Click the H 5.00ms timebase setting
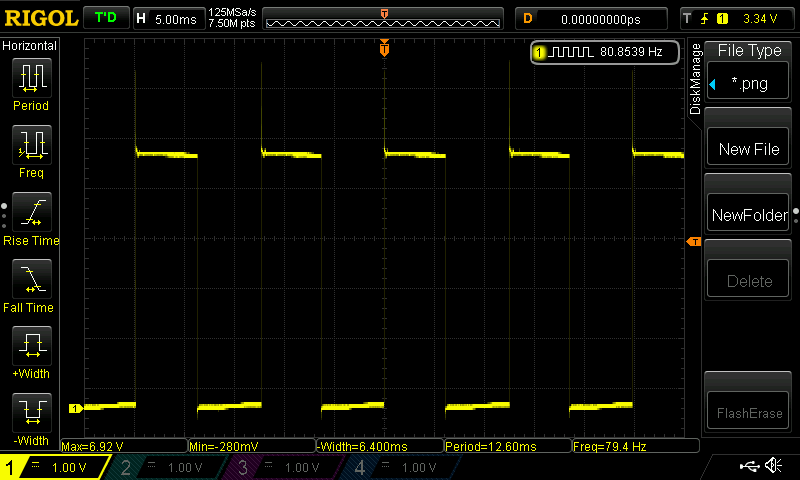 point(169,19)
